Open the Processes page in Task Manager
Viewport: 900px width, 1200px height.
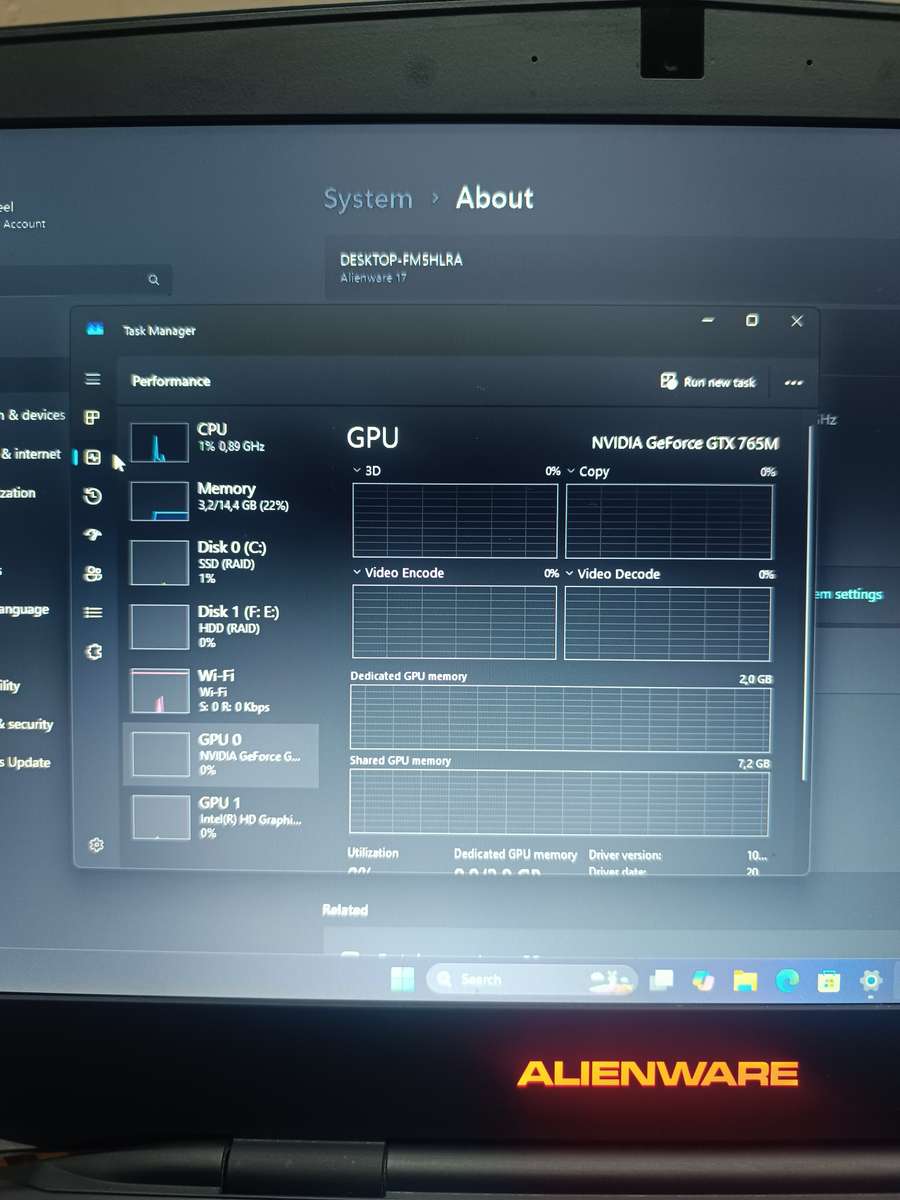(93, 418)
